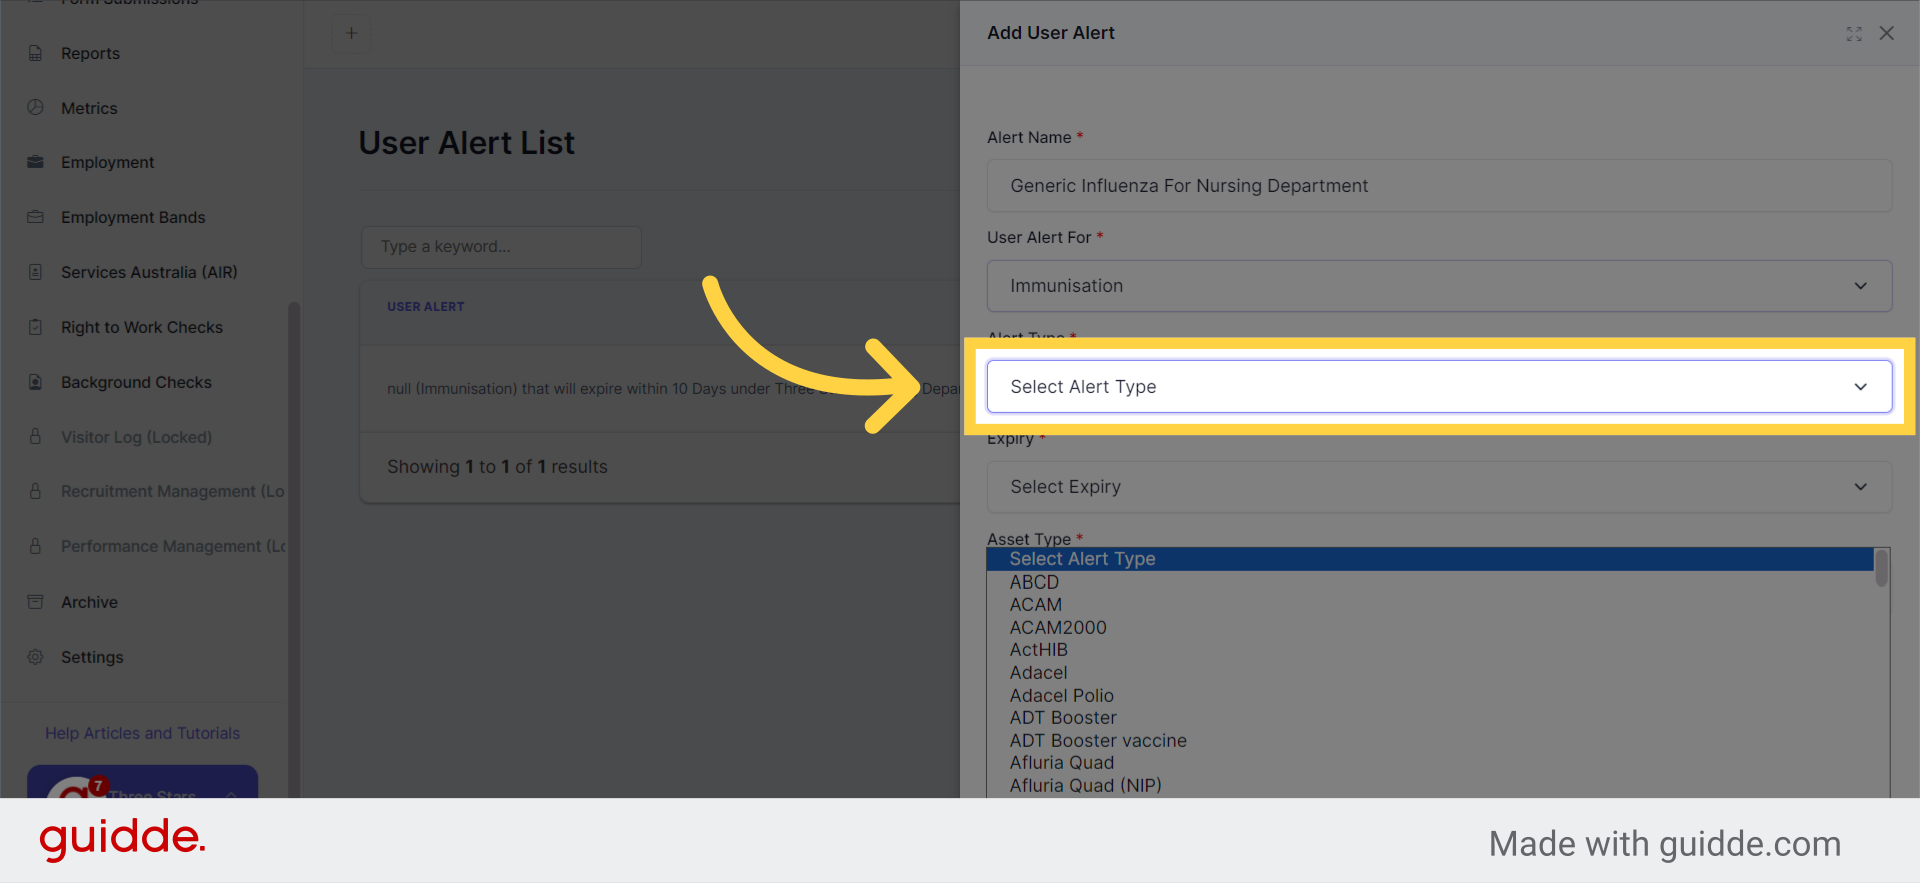Open Background Checks in sidebar
The image size is (1920, 883).
[x=136, y=382]
